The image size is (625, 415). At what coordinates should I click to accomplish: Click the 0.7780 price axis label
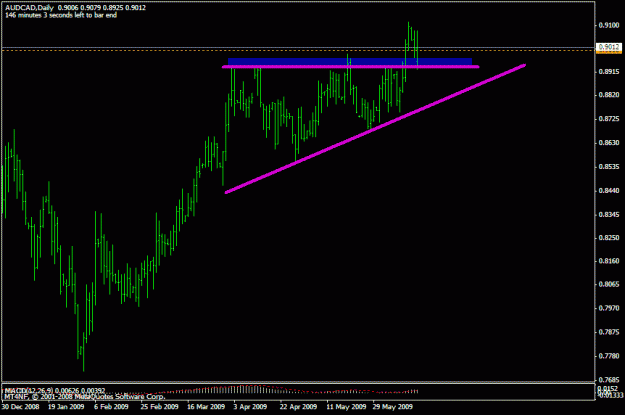tap(609, 356)
